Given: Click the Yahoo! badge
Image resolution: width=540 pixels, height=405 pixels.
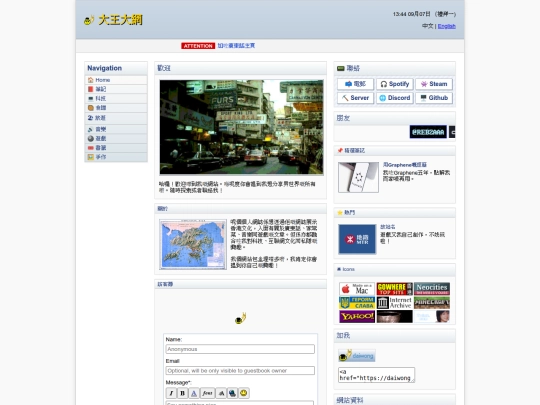Looking at the screenshot, I should (357, 316).
